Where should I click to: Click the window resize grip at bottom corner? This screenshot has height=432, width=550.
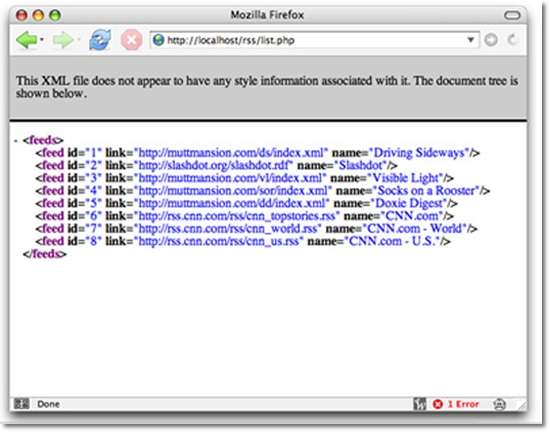(522, 405)
